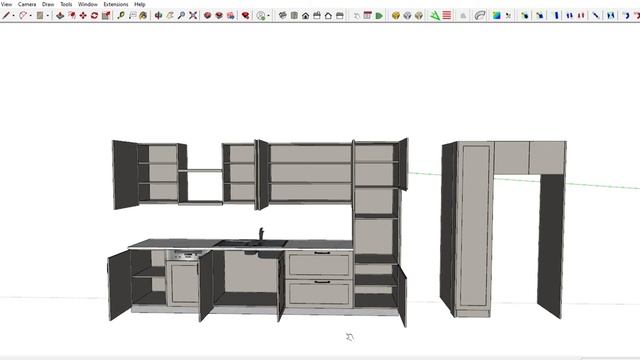Viewport: 640px width, 360px height.
Task: Click the second red gem share icon
Action: [x=219, y=16]
